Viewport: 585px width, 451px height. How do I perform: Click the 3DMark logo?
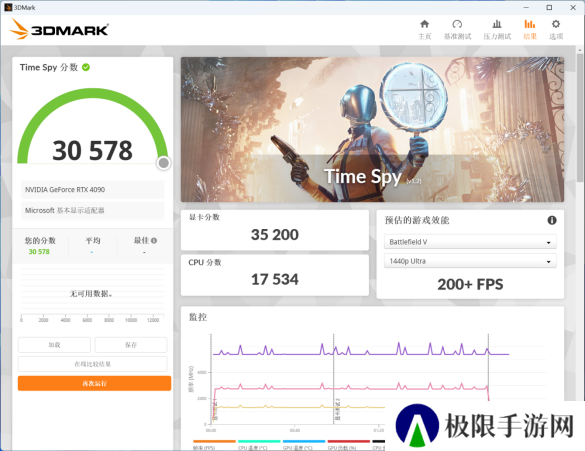(x=59, y=29)
